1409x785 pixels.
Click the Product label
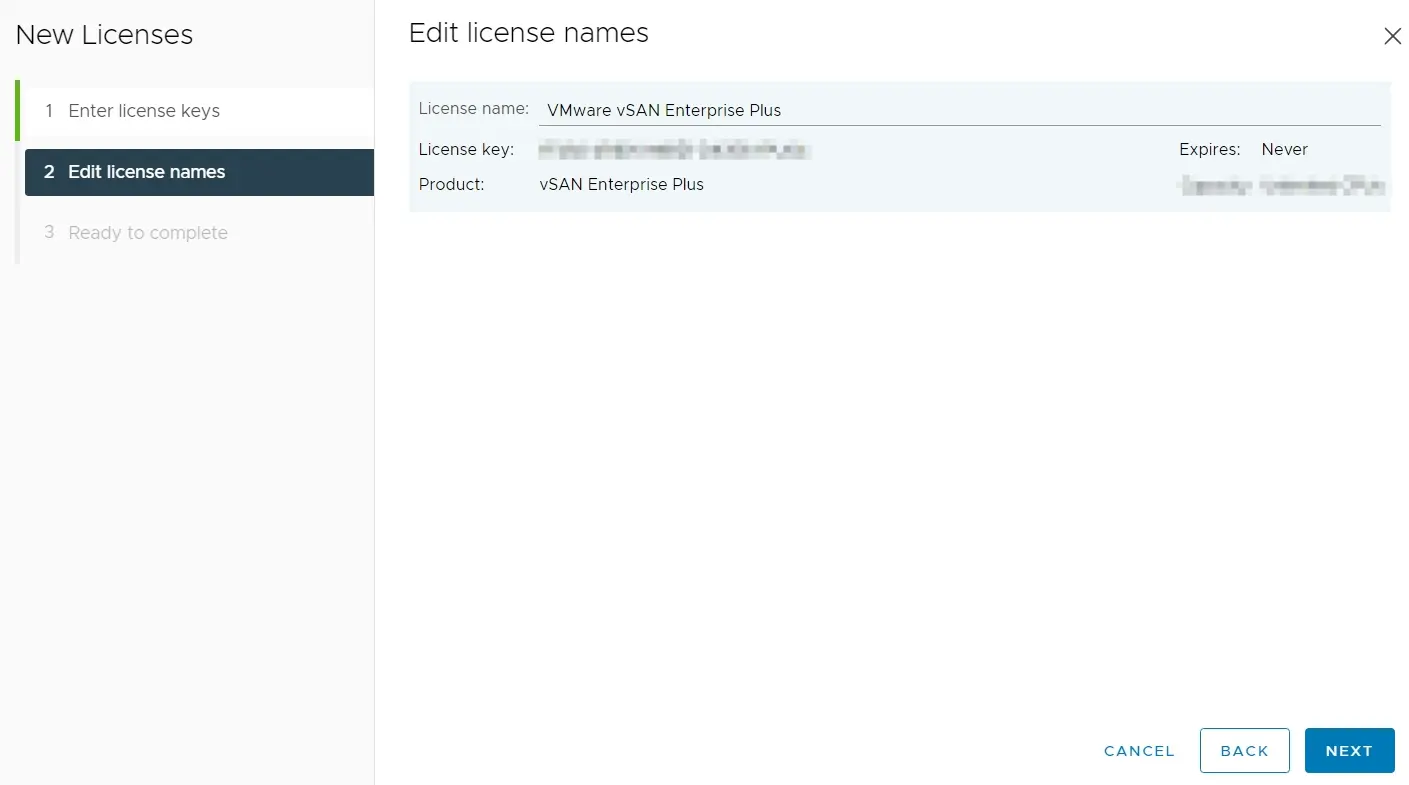pos(451,185)
